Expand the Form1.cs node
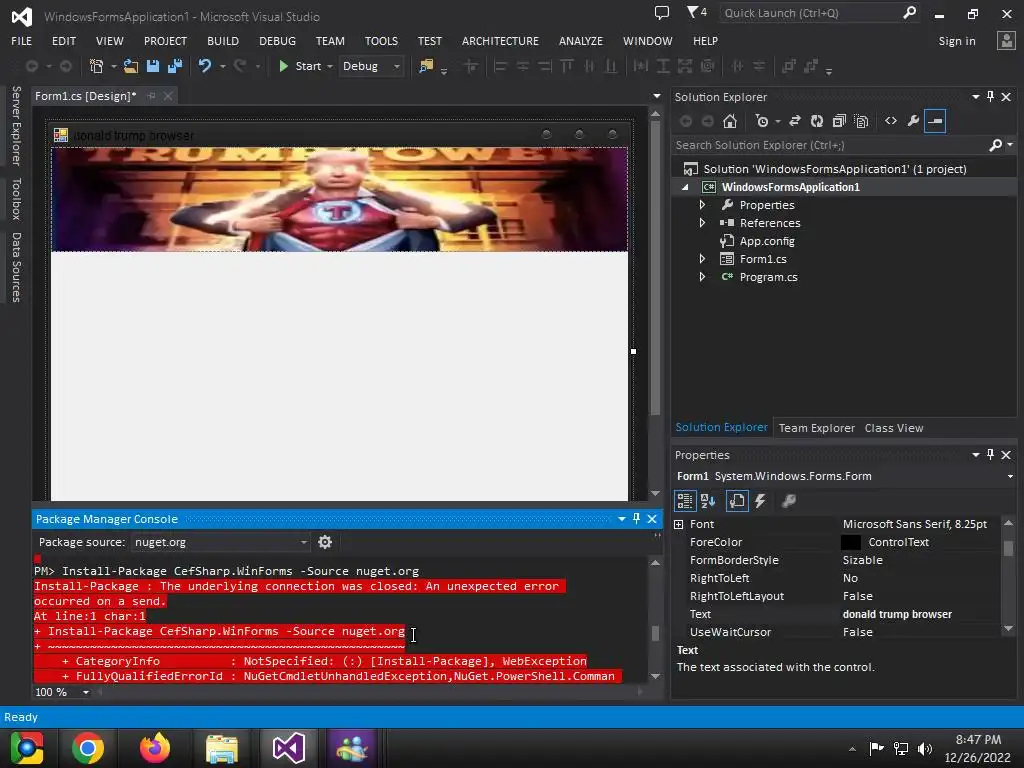Viewport: 1024px width, 768px height. 702,259
